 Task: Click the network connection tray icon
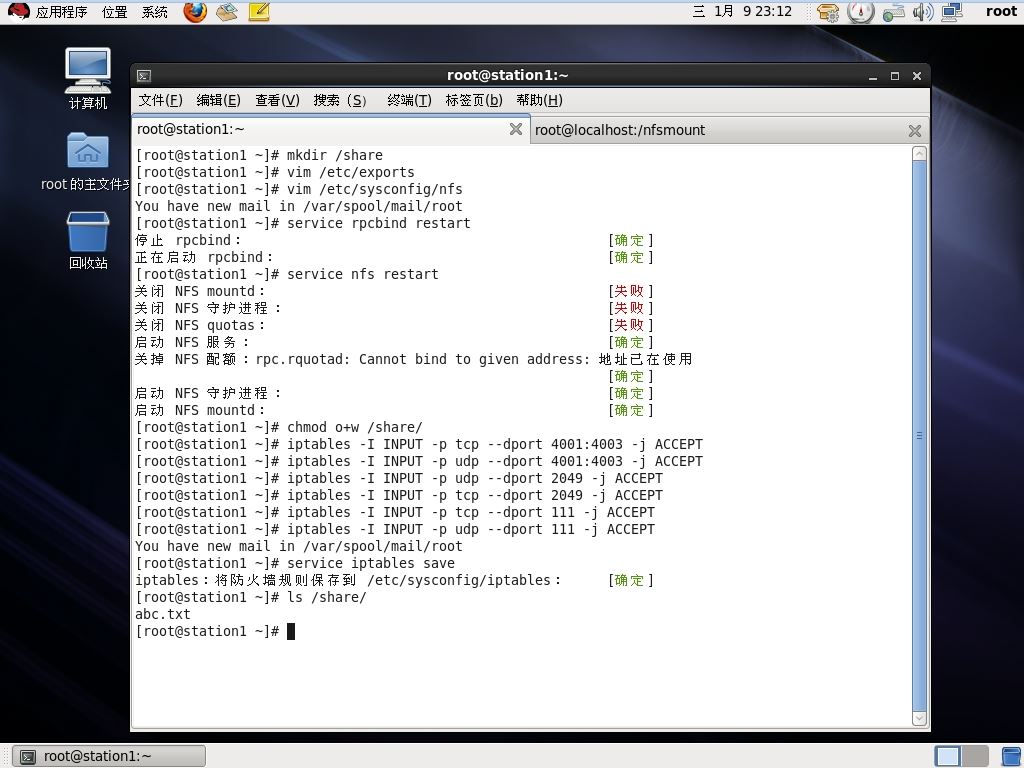pyautogui.click(x=952, y=12)
